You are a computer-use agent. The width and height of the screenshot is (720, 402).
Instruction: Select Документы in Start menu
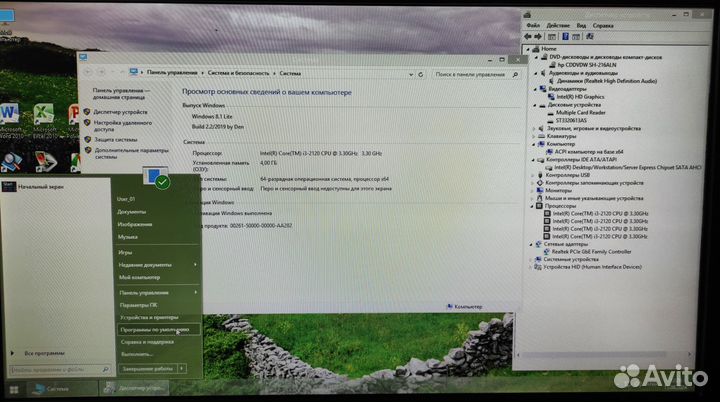pos(131,212)
